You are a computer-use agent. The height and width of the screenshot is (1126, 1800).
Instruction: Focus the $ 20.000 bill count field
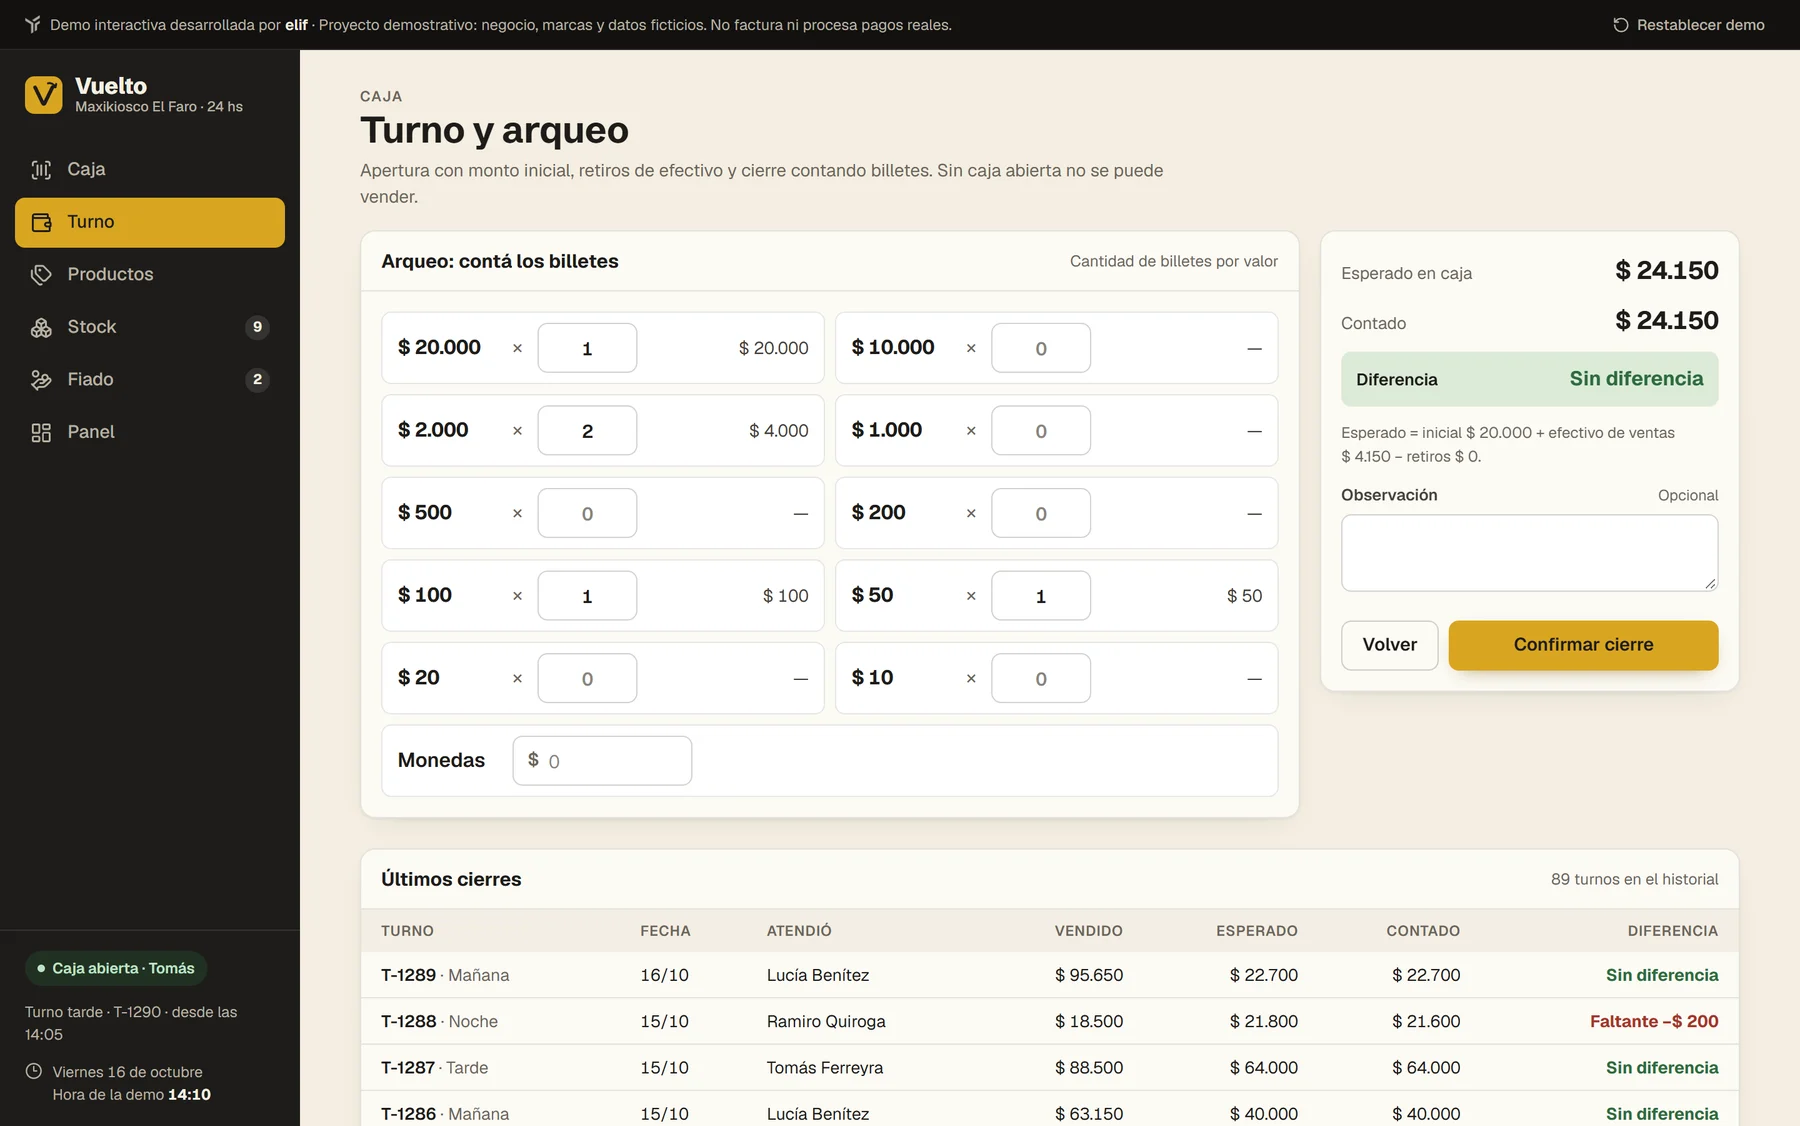[587, 348]
